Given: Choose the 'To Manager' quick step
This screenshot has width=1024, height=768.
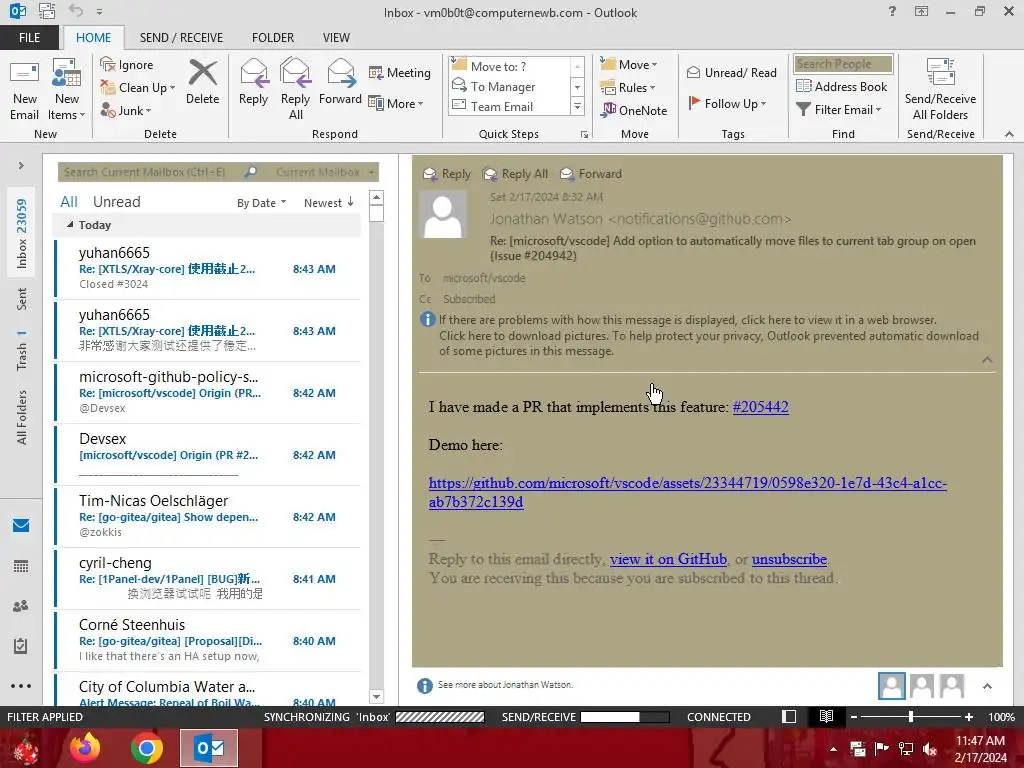Looking at the screenshot, I should [x=509, y=86].
